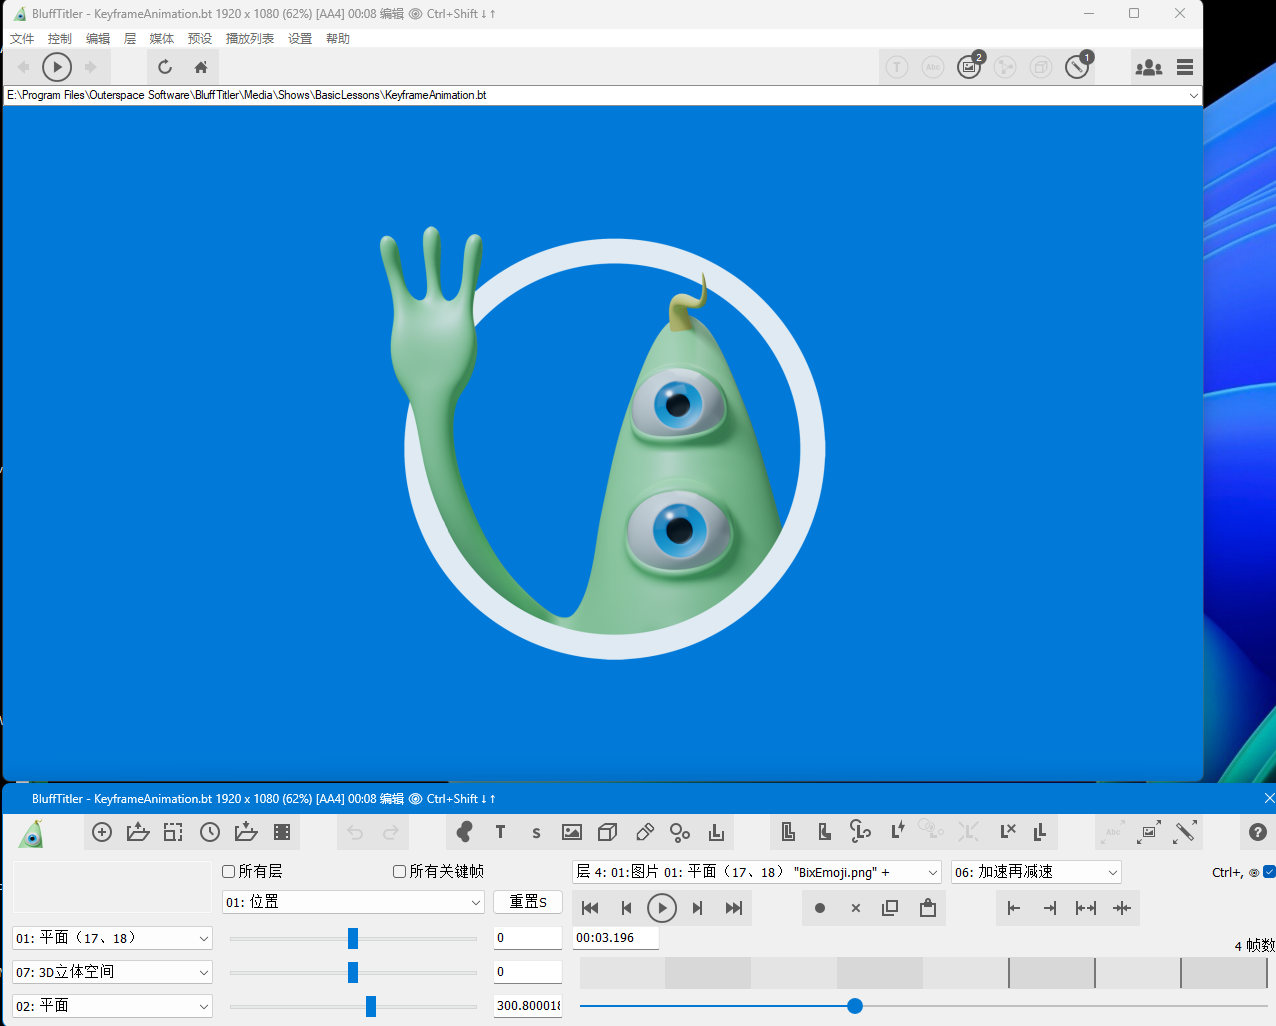Screen dimensions: 1276x1026
Task: Open the 01: 位置 property dropdown
Action: pos(353,902)
